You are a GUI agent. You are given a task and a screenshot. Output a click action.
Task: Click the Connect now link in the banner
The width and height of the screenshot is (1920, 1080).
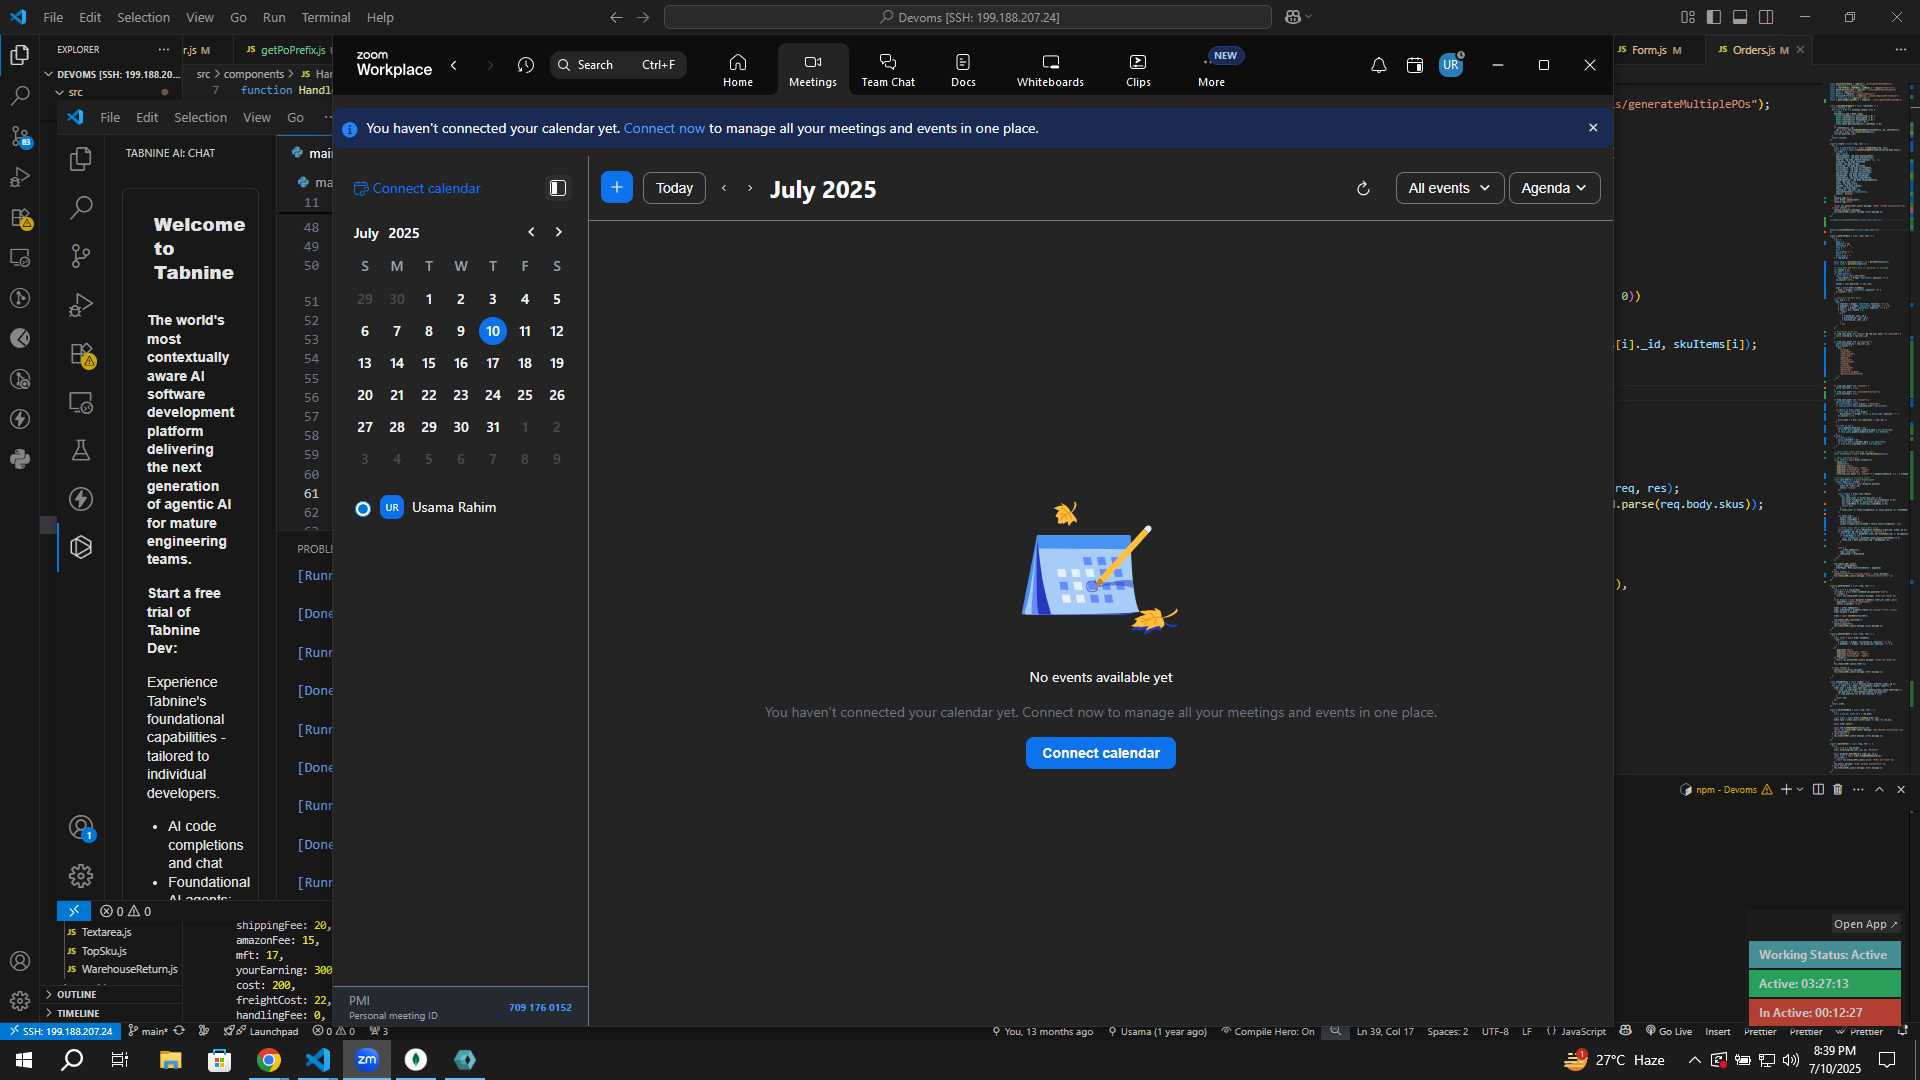point(664,128)
